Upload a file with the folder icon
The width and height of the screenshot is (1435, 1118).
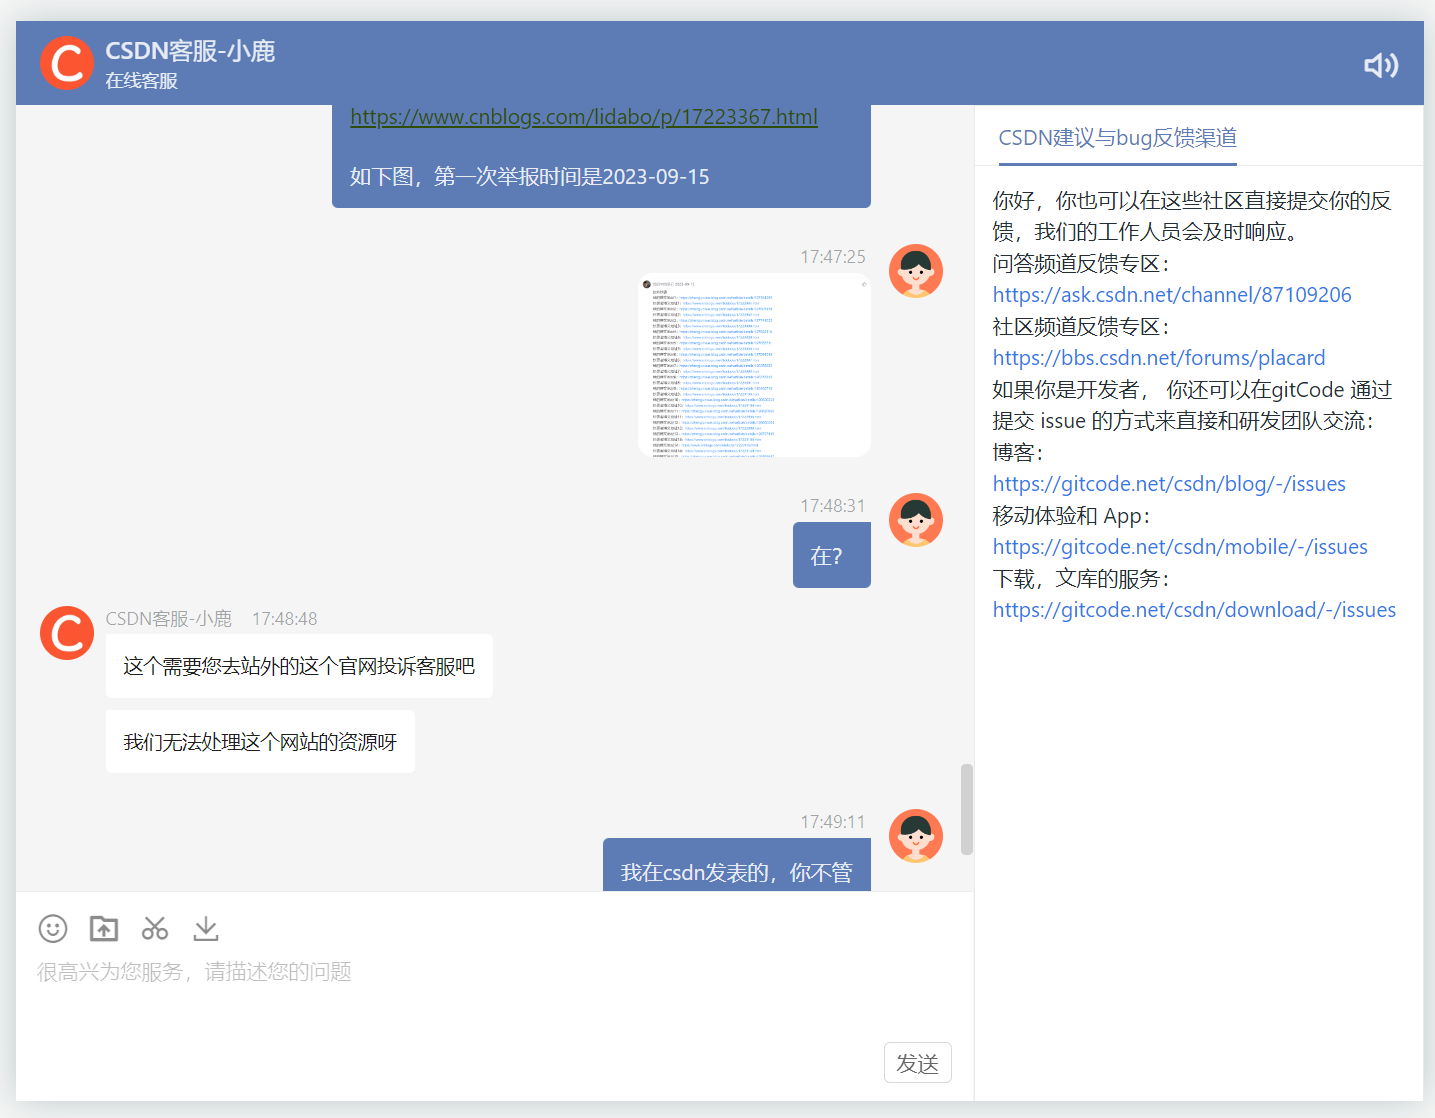coord(104,929)
